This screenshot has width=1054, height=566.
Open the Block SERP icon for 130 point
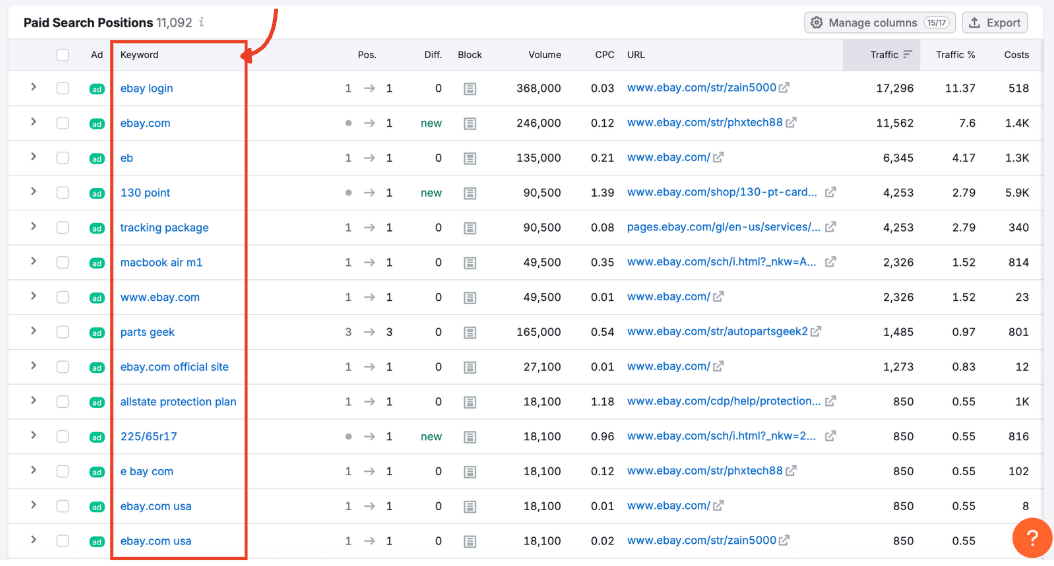[470, 194]
